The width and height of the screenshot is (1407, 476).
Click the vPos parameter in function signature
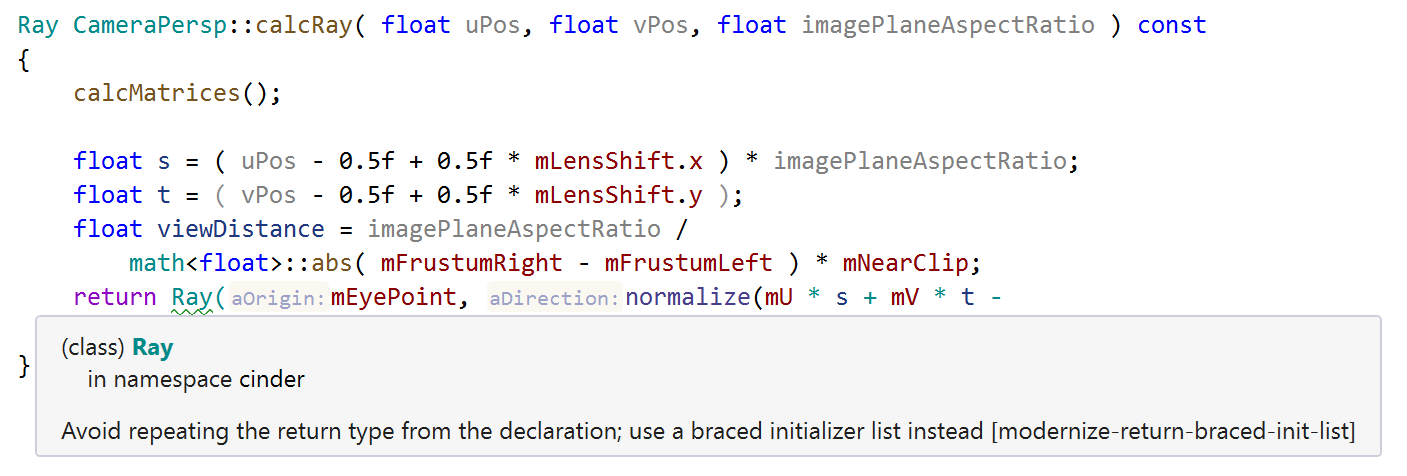tap(660, 25)
